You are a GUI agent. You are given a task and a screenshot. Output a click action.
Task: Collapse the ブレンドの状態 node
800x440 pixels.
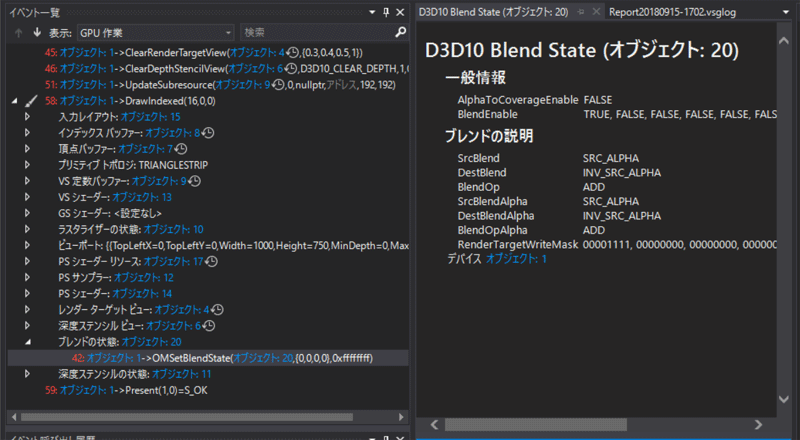[28, 342]
